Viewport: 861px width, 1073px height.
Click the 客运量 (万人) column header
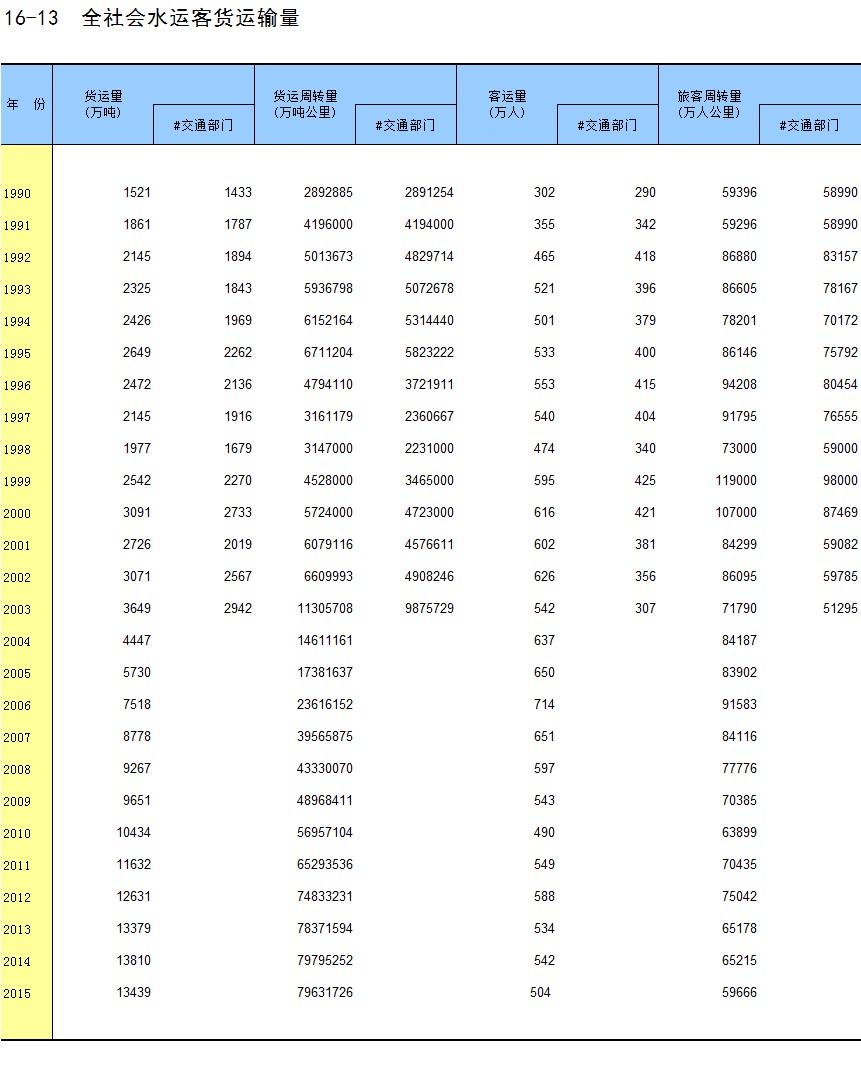click(x=507, y=104)
